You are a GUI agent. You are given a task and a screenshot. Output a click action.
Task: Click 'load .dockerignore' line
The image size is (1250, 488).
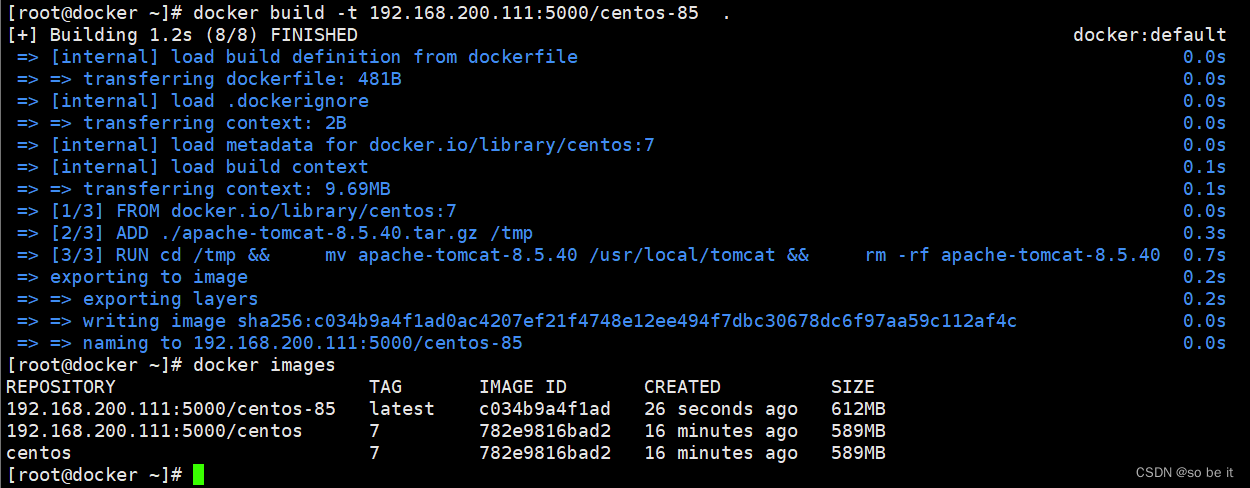pyautogui.click(x=193, y=101)
